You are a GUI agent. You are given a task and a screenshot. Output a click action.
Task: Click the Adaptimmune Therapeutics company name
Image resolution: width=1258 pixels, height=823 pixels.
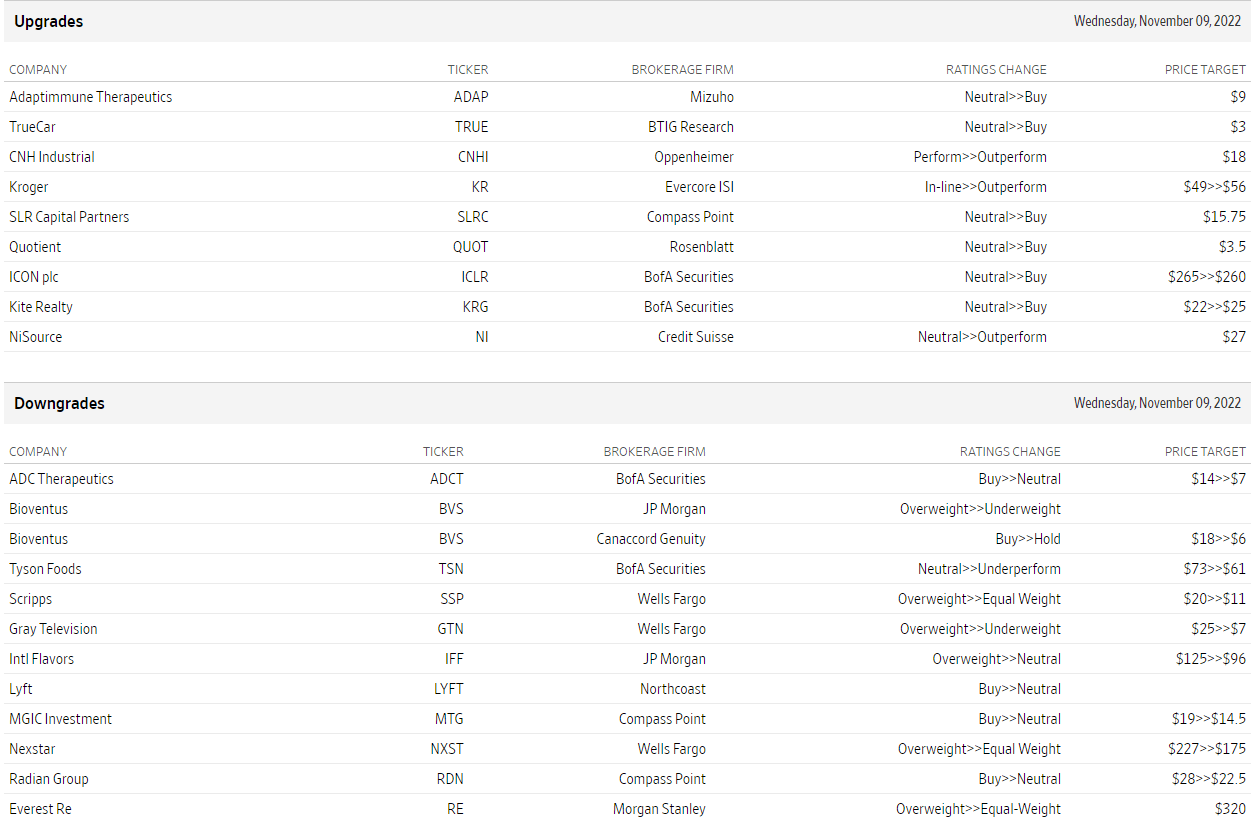click(x=90, y=97)
